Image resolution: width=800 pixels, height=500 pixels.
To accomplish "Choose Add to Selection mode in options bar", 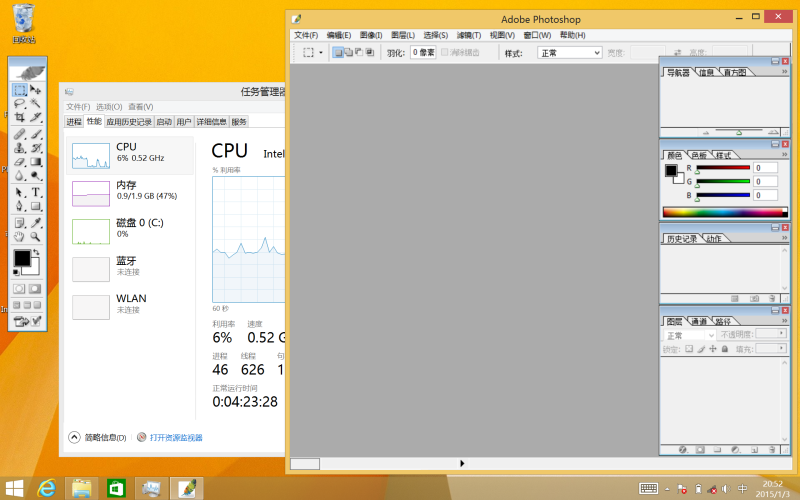I will click(348, 52).
